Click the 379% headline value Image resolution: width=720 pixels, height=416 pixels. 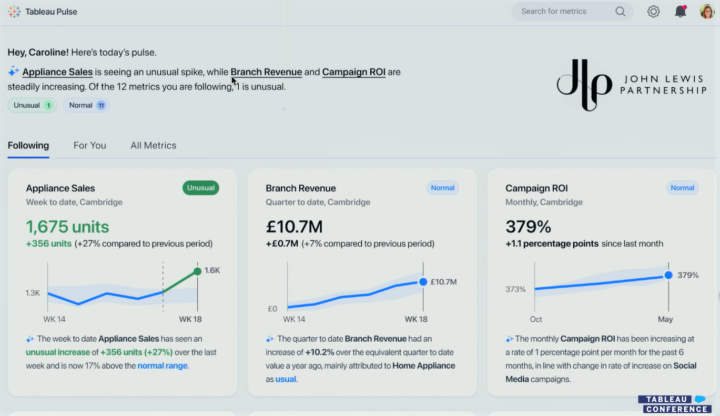point(528,227)
